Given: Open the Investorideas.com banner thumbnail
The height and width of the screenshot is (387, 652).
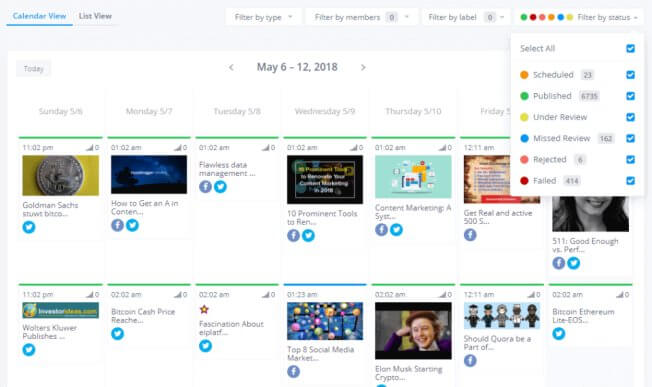Looking at the screenshot, I should [x=61, y=310].
